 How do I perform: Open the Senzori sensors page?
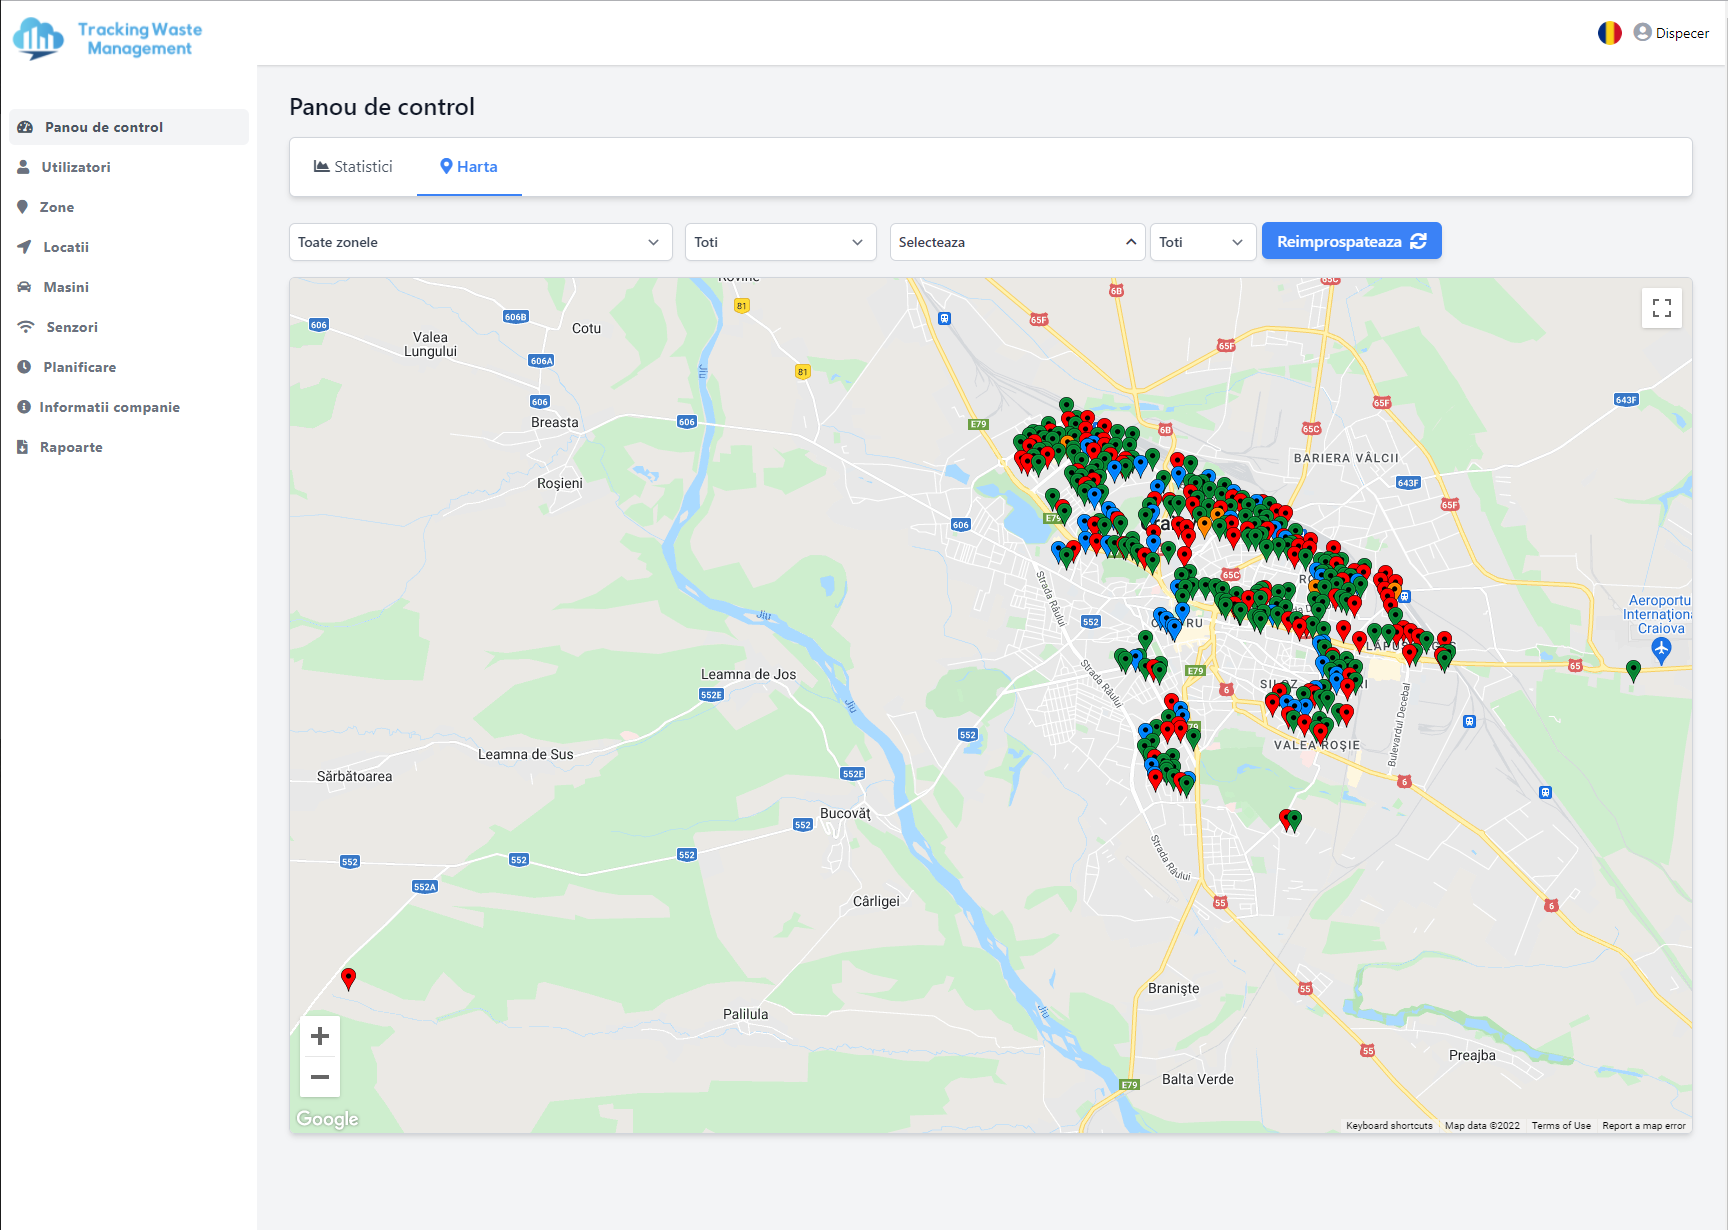[x=72, y=327]
